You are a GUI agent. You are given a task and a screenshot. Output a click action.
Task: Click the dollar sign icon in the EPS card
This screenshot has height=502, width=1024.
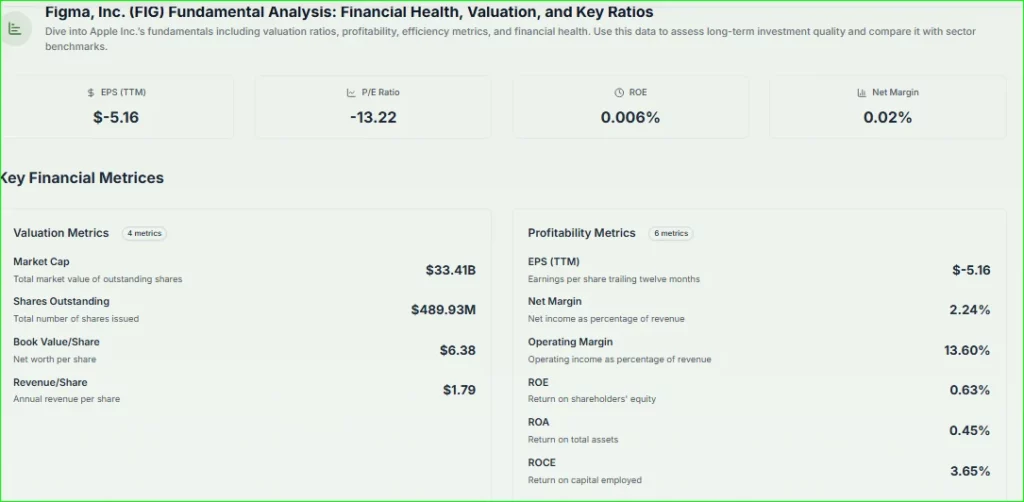(x=91, y=93)
